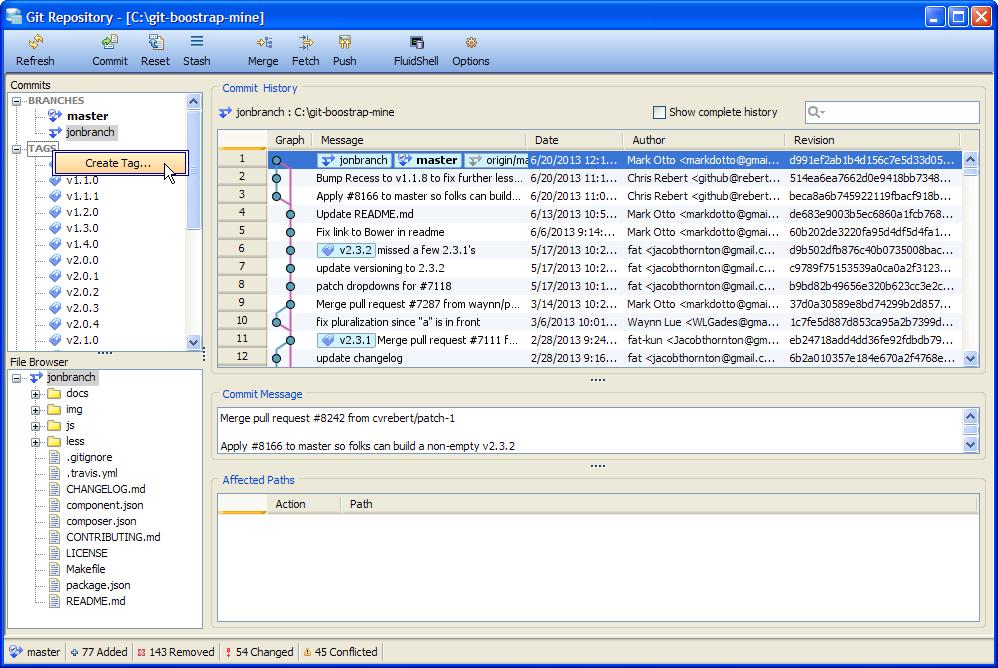The image size is (998, 668).
Task: Sort history by Message column
Action: (420, 140)
